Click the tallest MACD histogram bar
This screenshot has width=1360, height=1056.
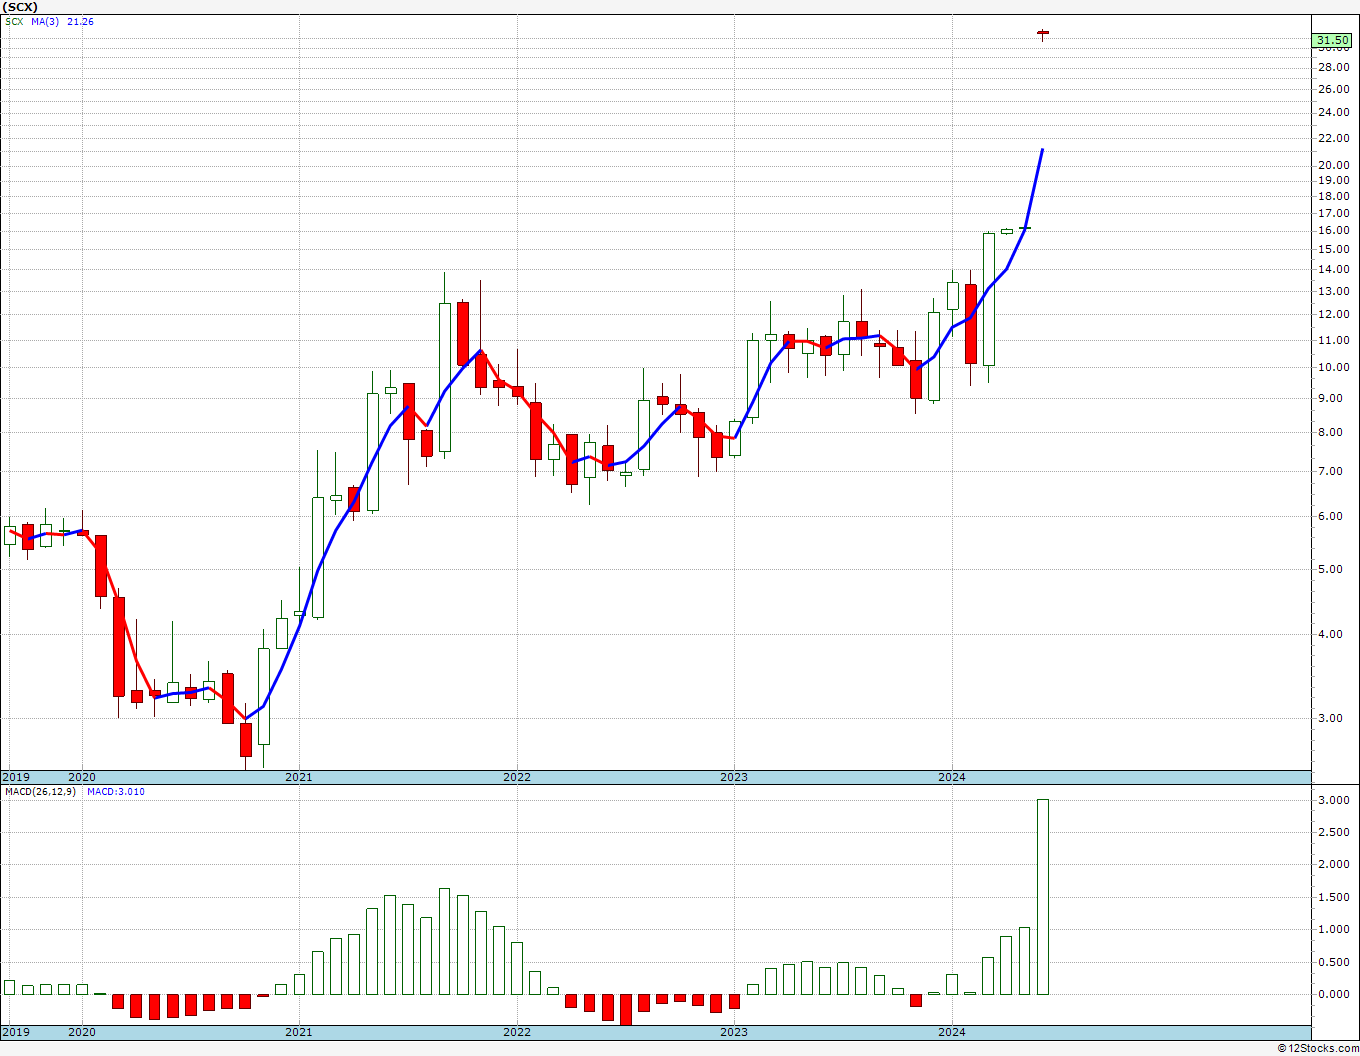[1042, 897]
